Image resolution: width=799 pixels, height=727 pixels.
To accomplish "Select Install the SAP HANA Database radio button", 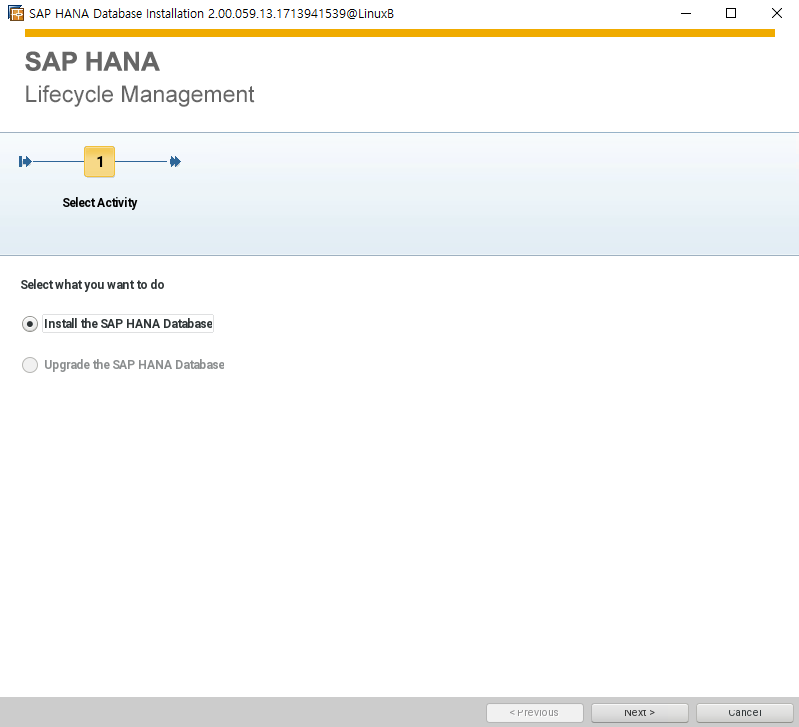I will 30,324.
